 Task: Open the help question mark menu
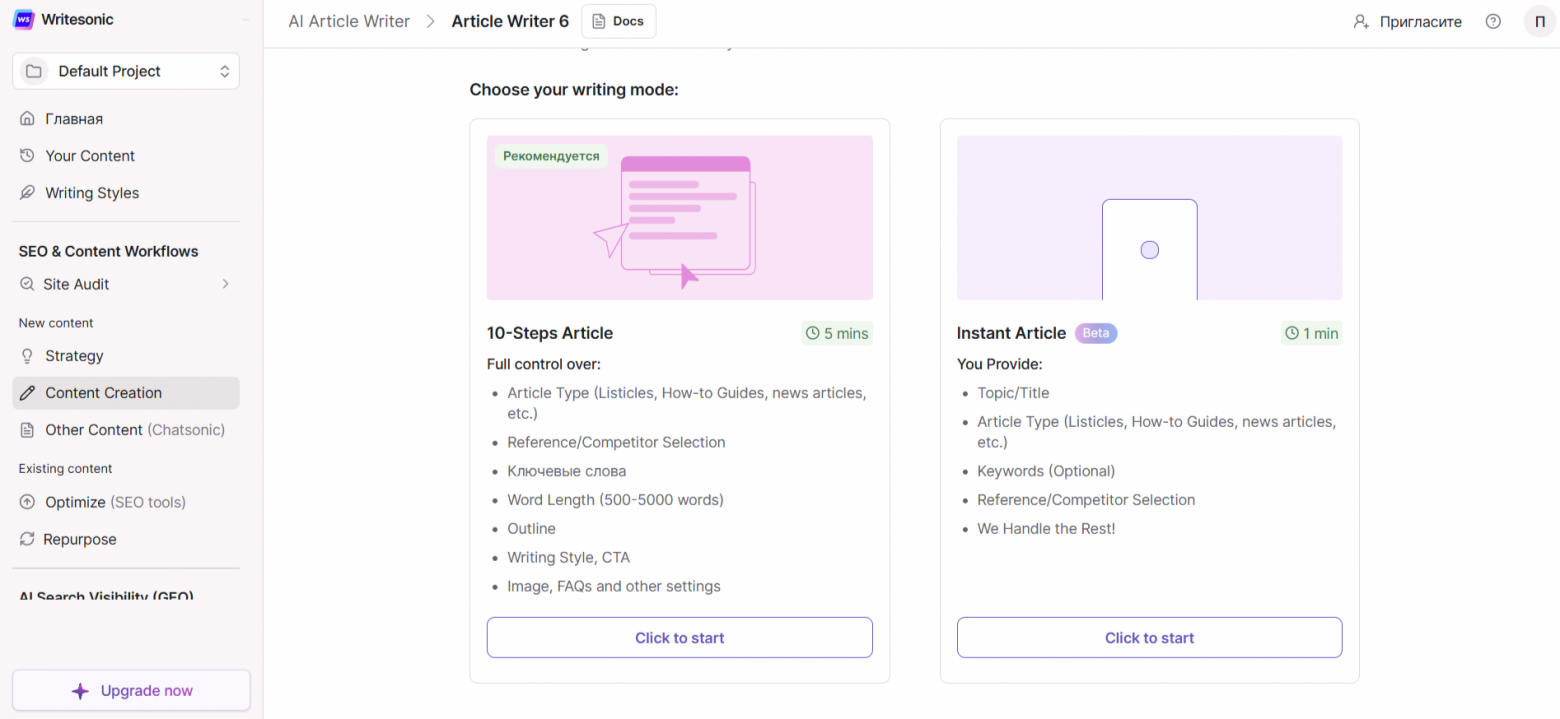click(1493, 21)
